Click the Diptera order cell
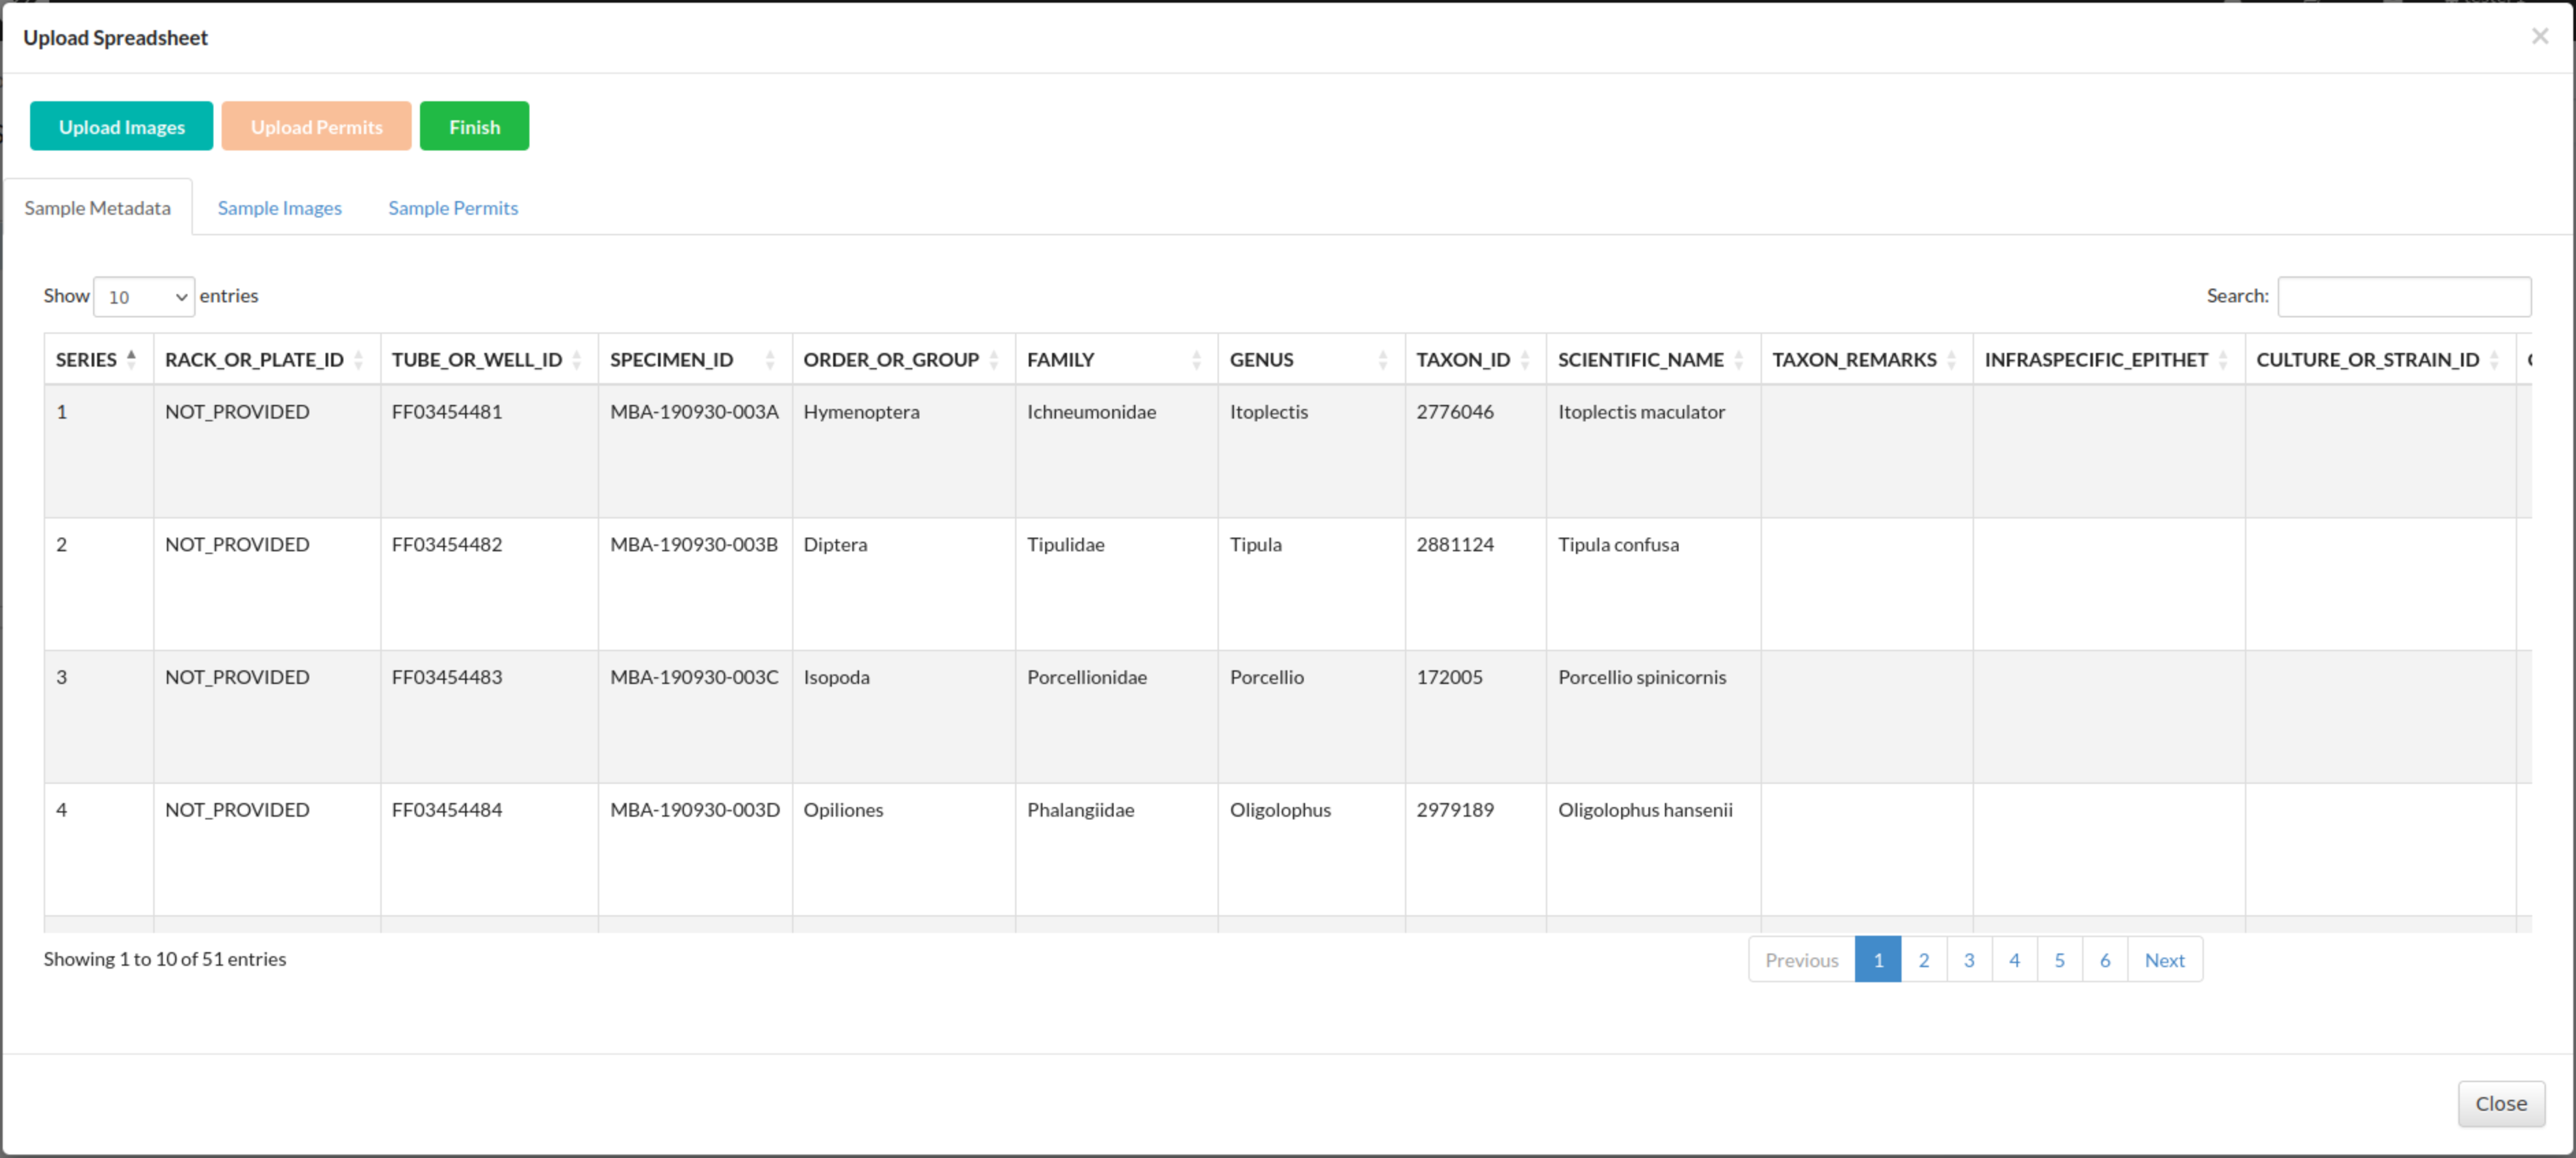This screenshot has height=1158, width=2576. [x=903, y=584]
